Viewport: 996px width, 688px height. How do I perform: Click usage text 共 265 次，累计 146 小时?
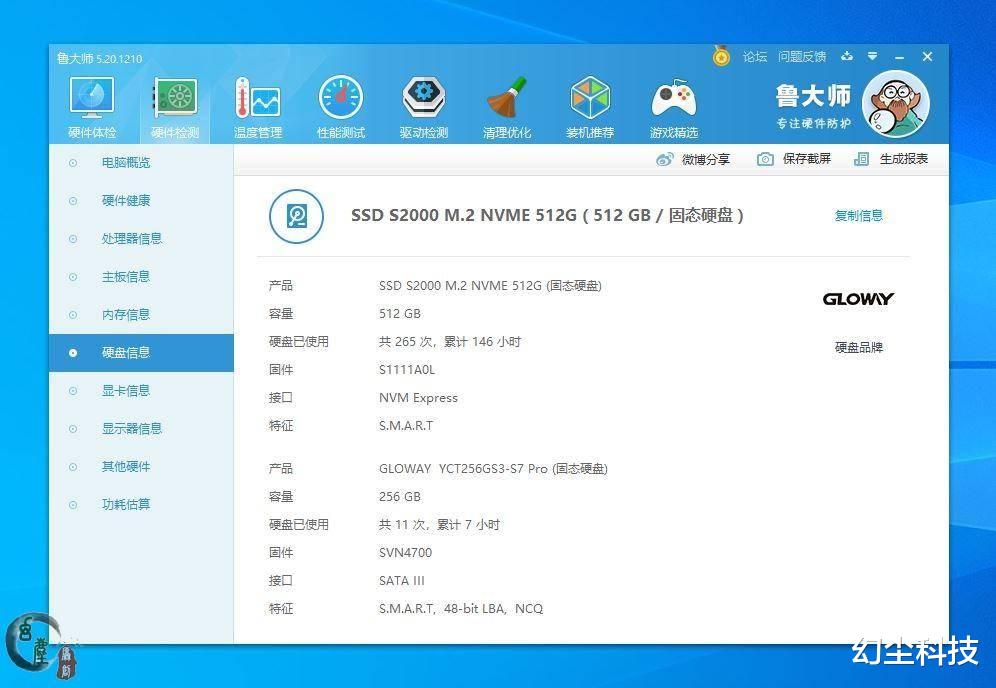(450, 342)
